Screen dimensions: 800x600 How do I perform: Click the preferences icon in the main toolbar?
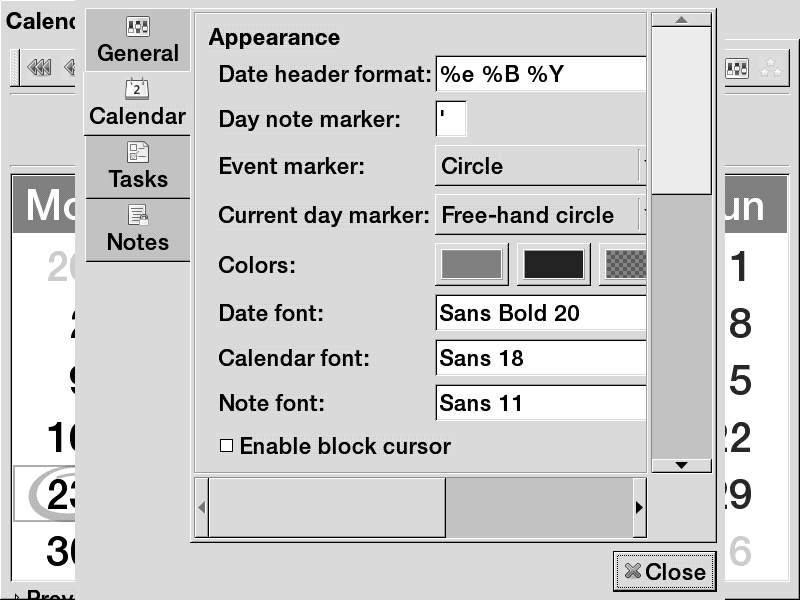coord(737,68)
